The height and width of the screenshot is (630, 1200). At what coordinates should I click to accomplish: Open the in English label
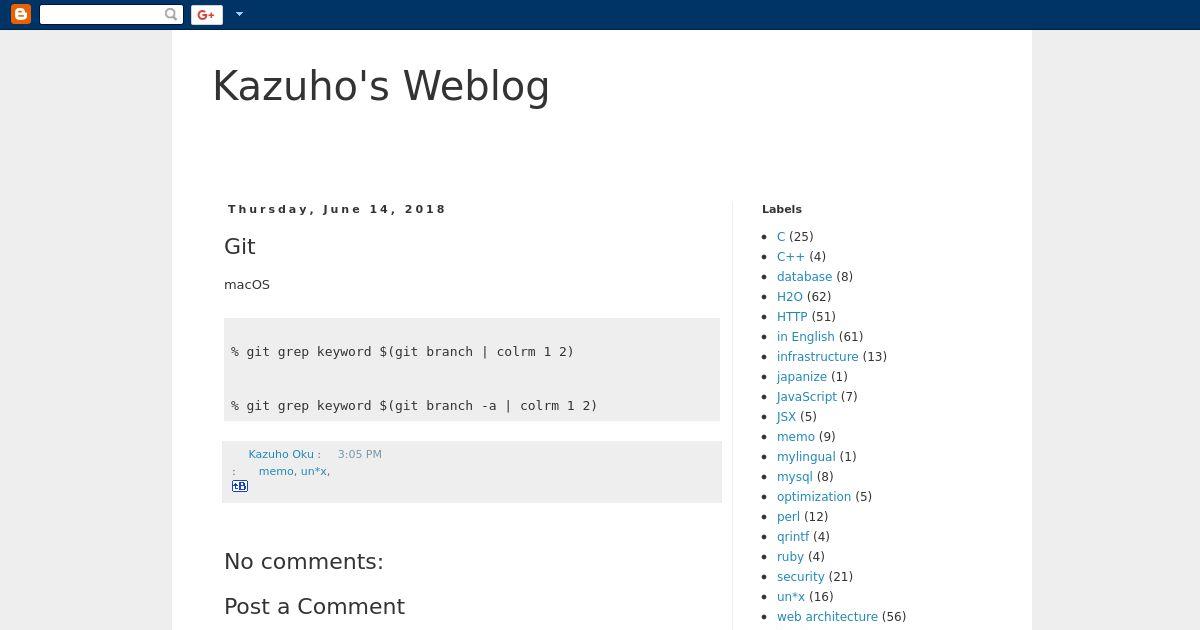(806, 337)
